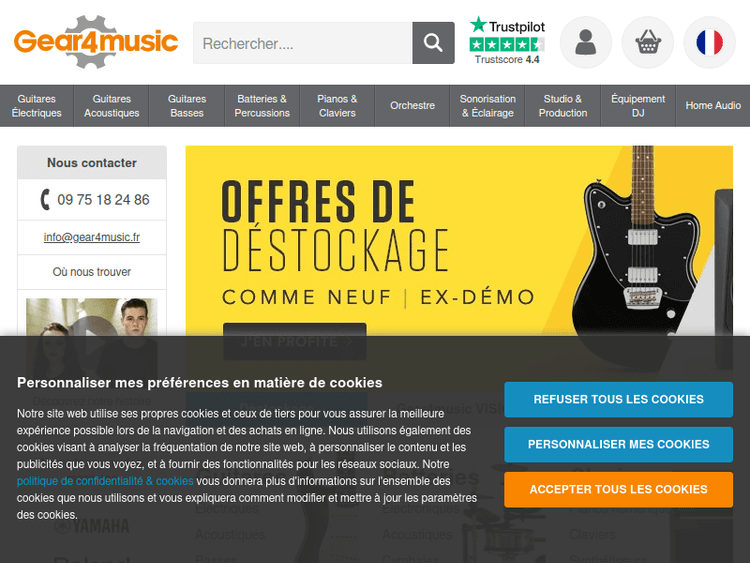750x563 pixels.
Task: Open the user account icon
Action: 585,43
